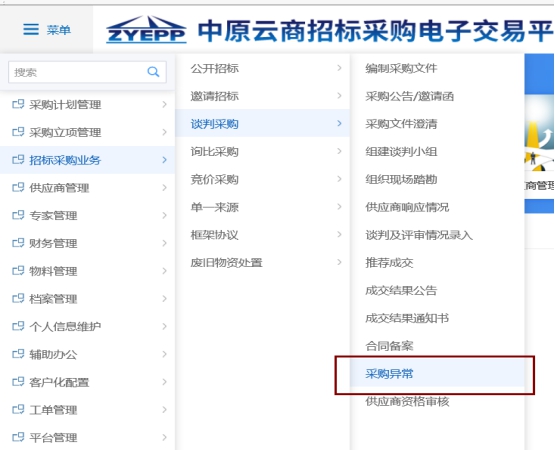Image resolution: width=555 pixels, height=450 pixels.
Task: Expand the 询比采购 submenu arrow
Action: pyautogui.click(x=339, y=151)
